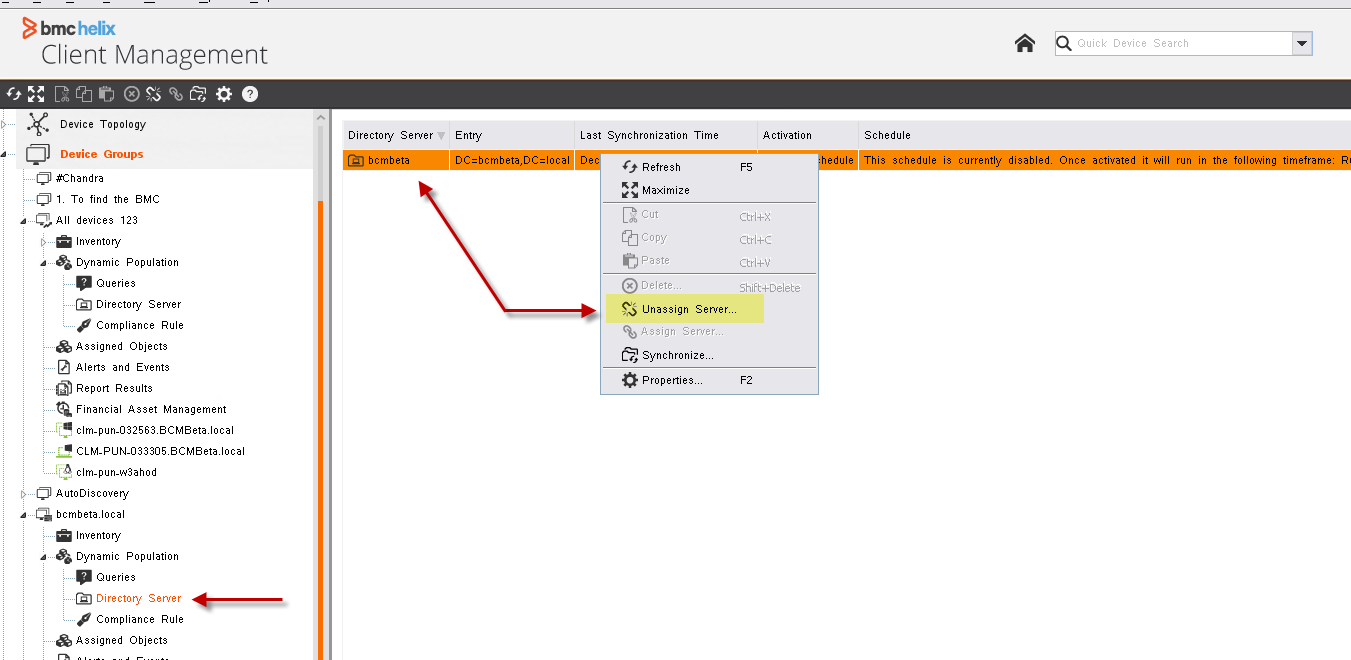
Task: Select Assigned Objects under All devices 123
Action: (x=122, y=346)
